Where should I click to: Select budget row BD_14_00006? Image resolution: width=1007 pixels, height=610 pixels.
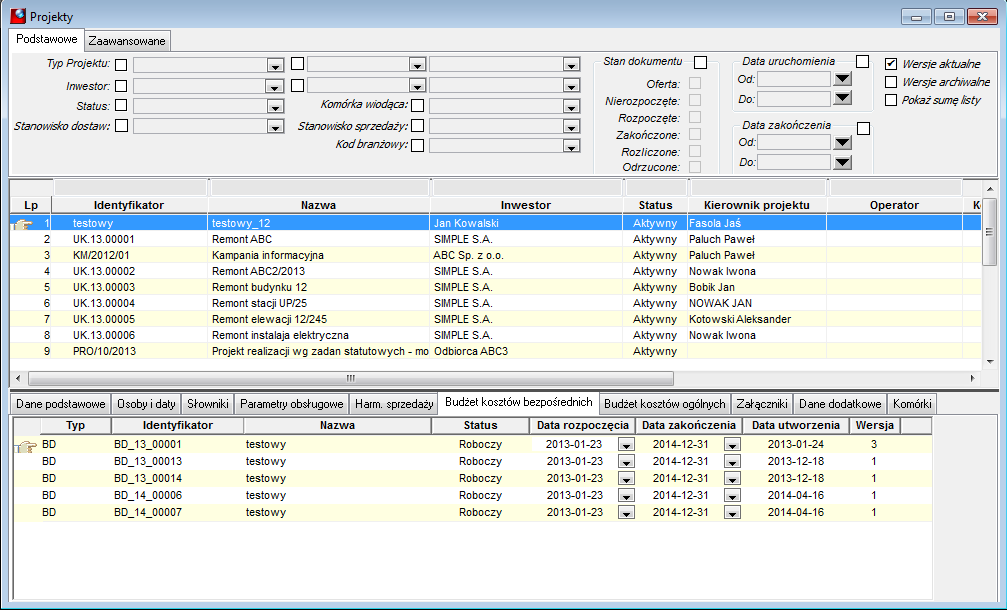(472, 496)
